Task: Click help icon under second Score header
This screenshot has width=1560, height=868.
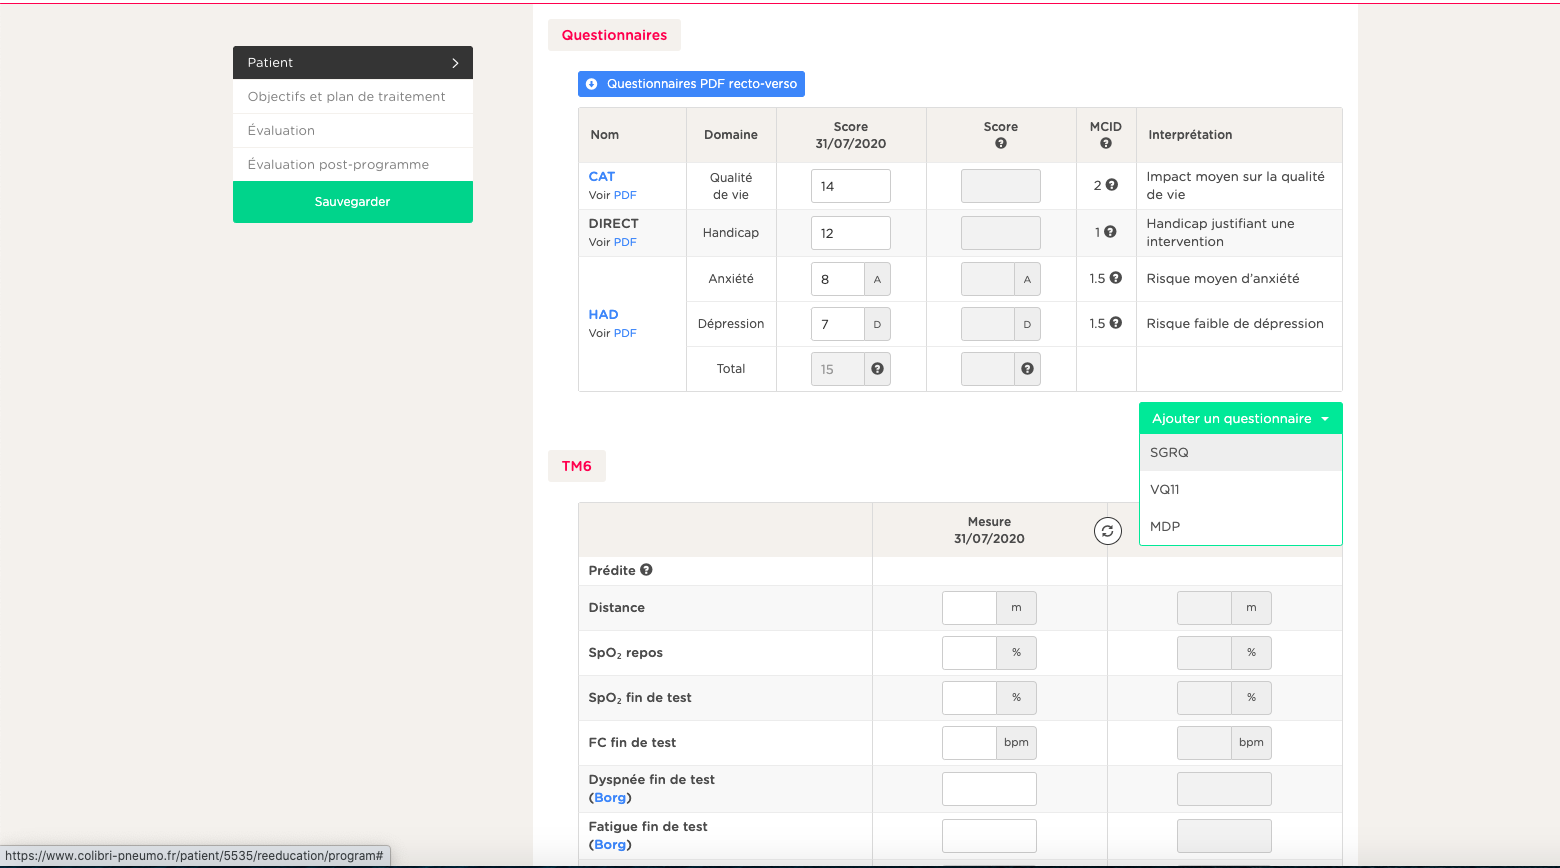Action: [1000, 143]
